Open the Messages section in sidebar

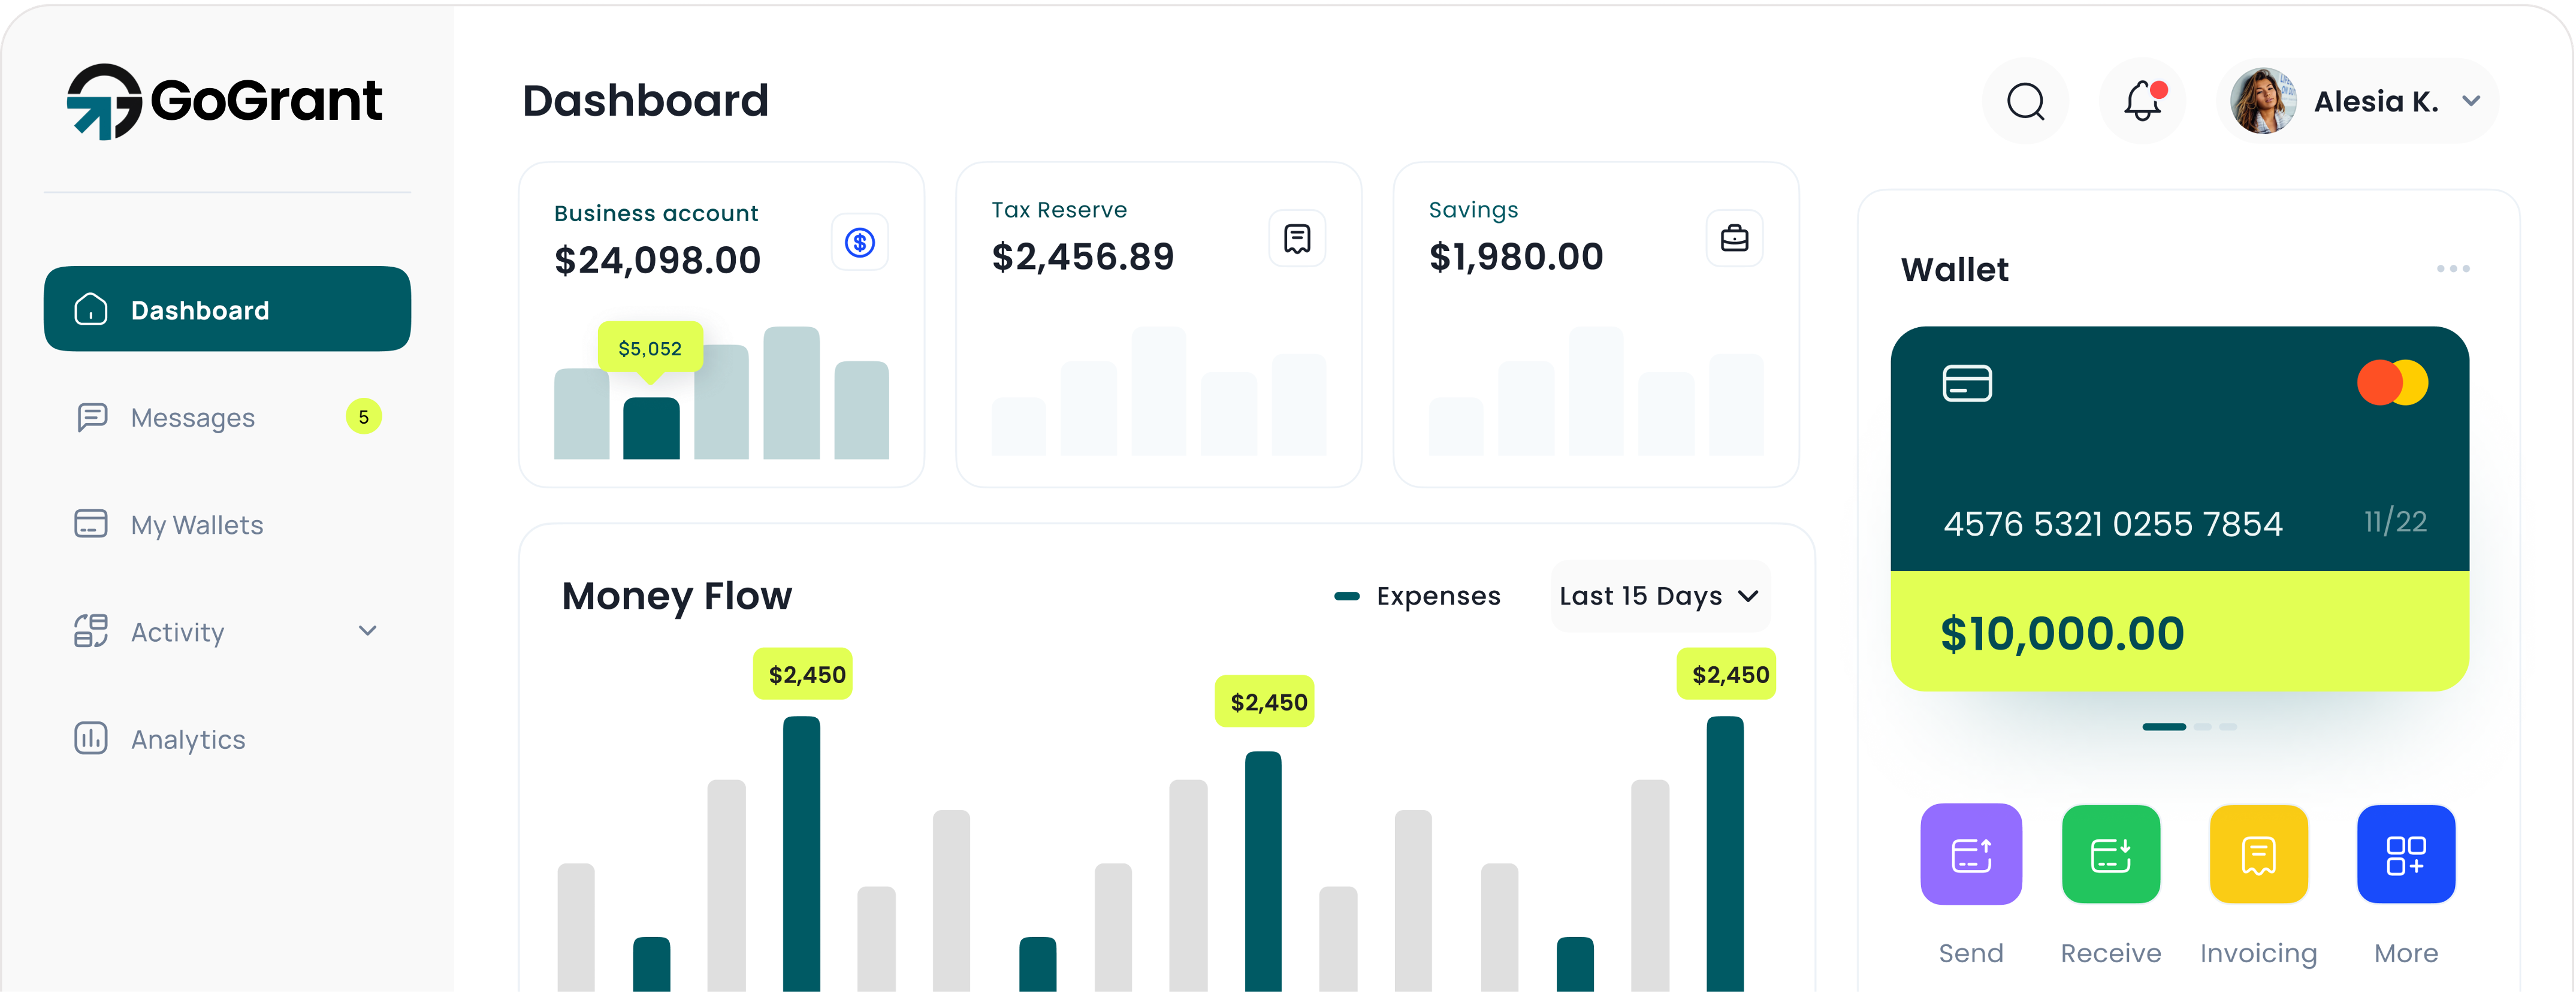point(192,417)
